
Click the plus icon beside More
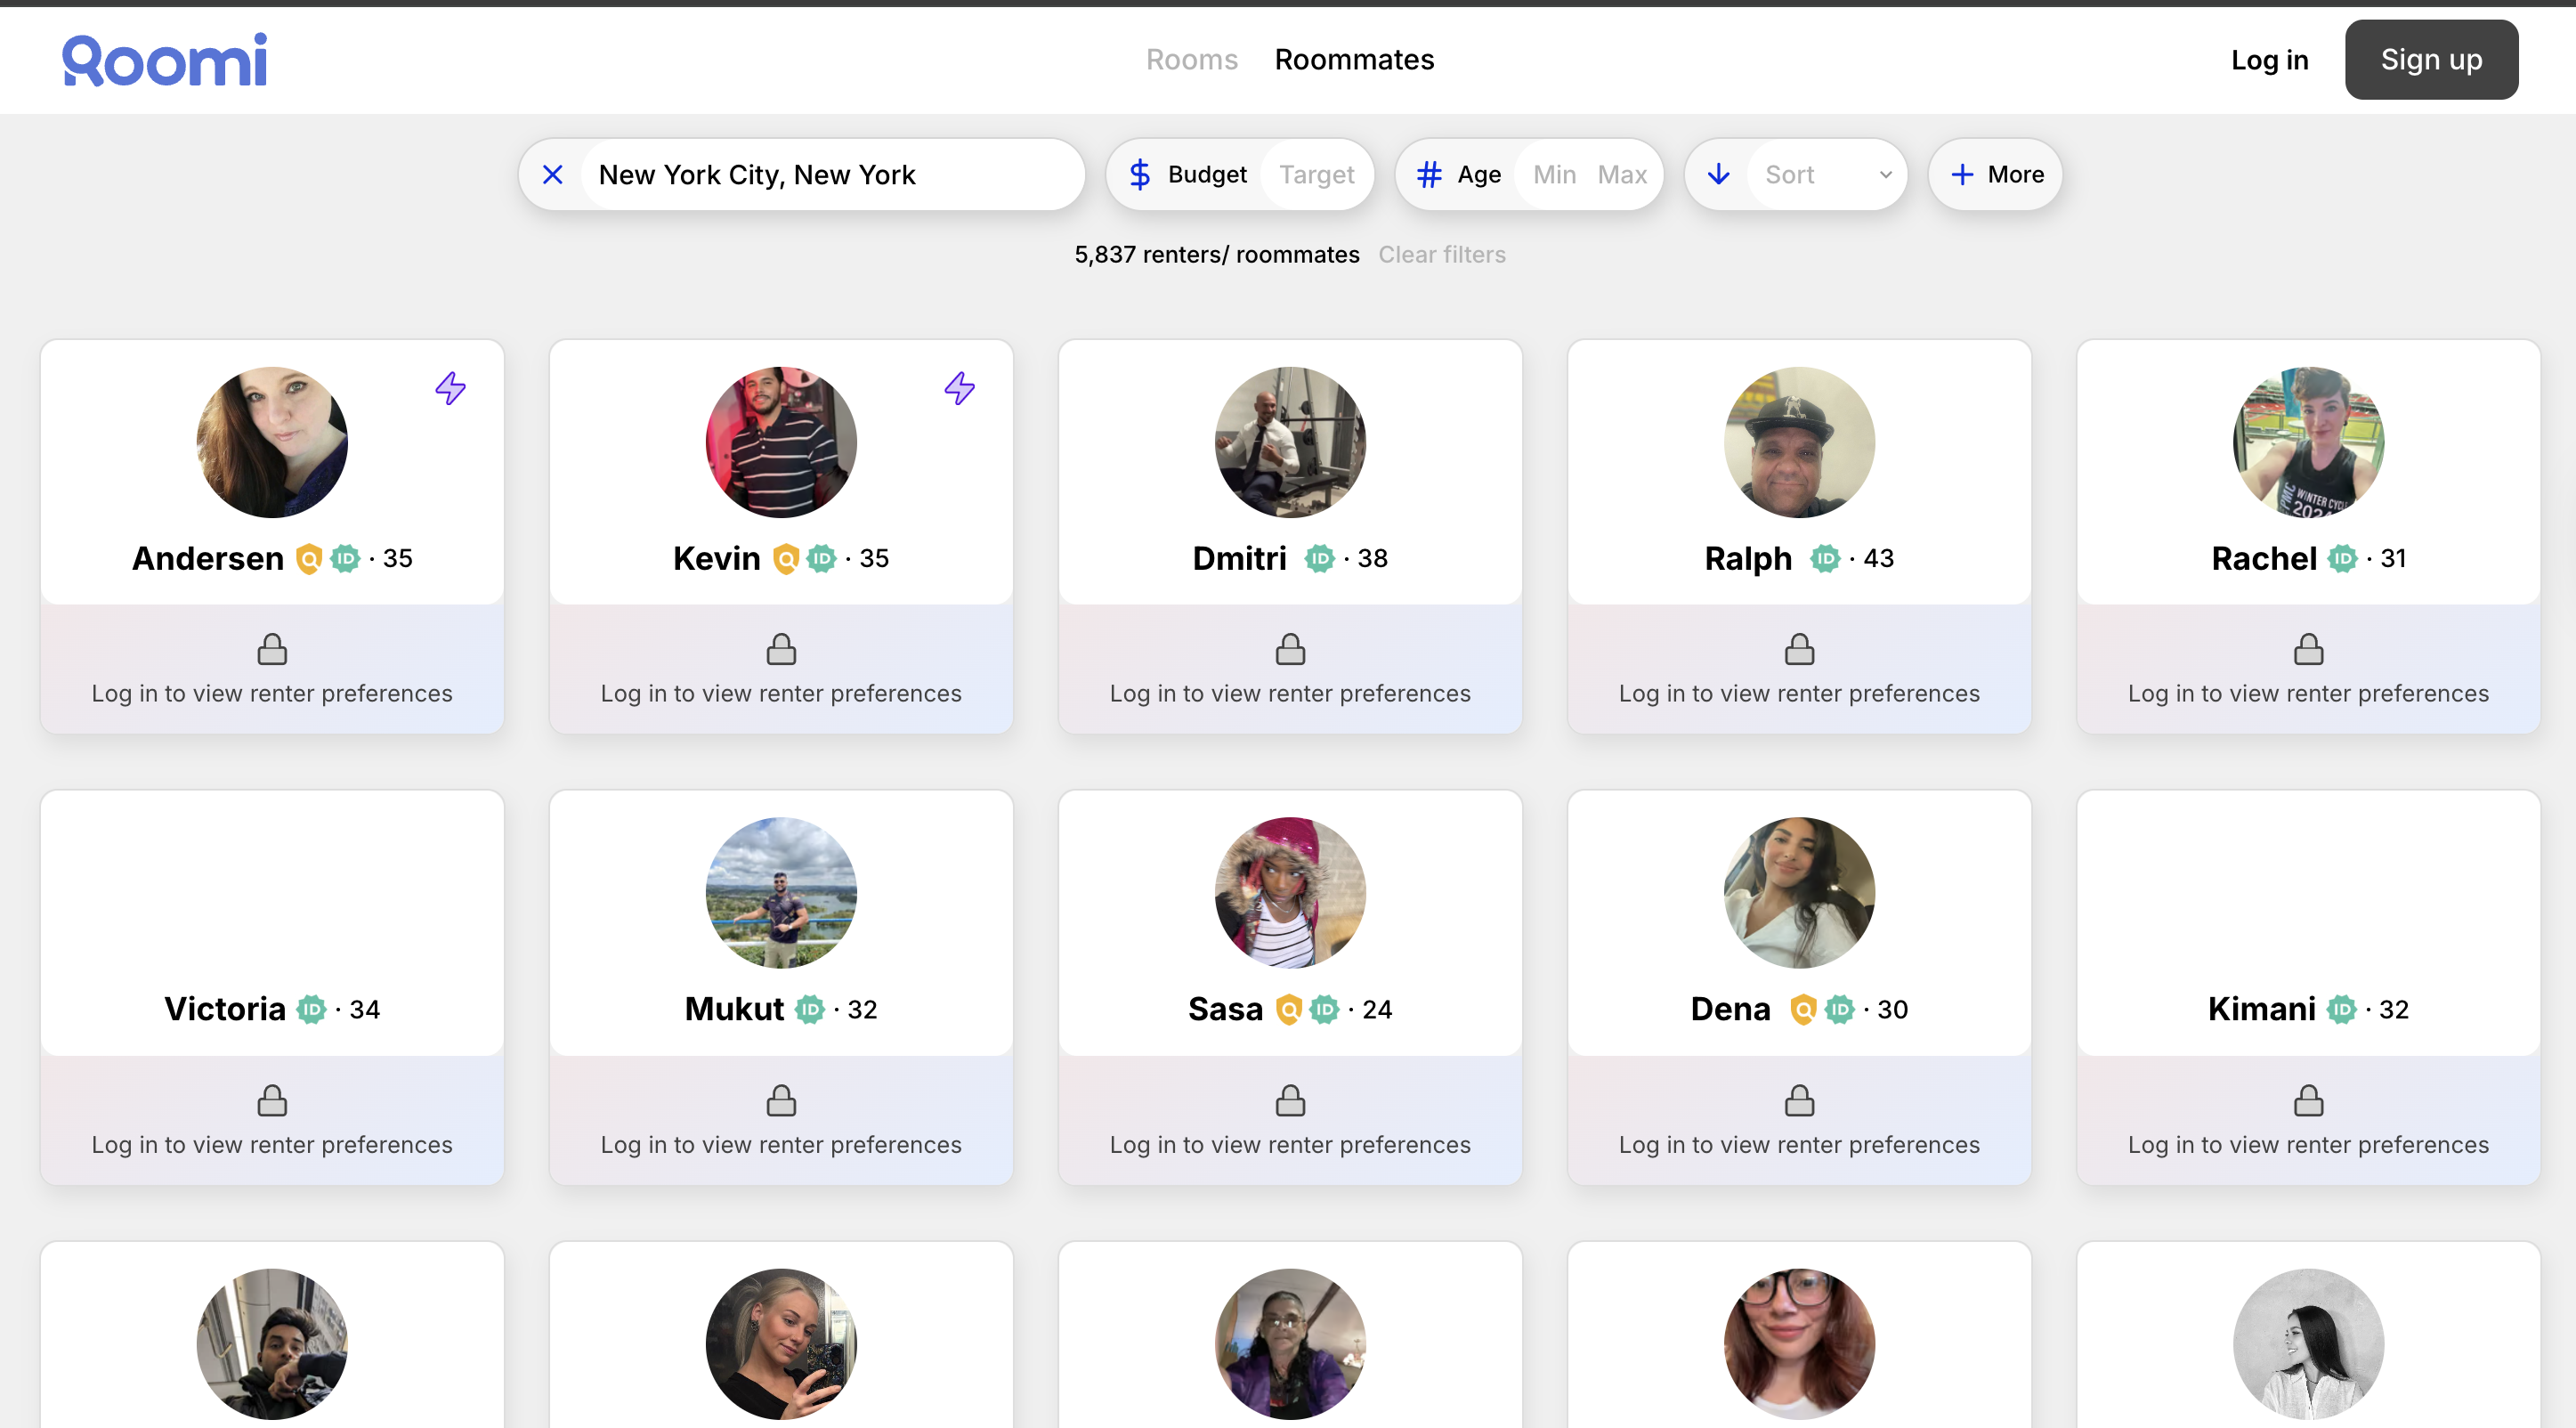[1962, 175]
